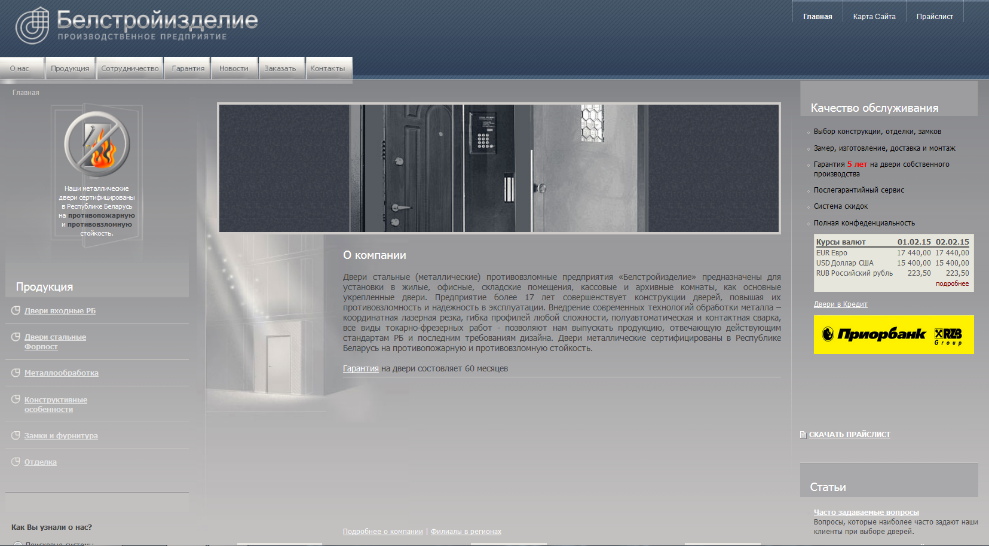The height and width of the screenshot is (546, 989).
Task: Open the Подробнее о компании link
Action: (383, 531)
